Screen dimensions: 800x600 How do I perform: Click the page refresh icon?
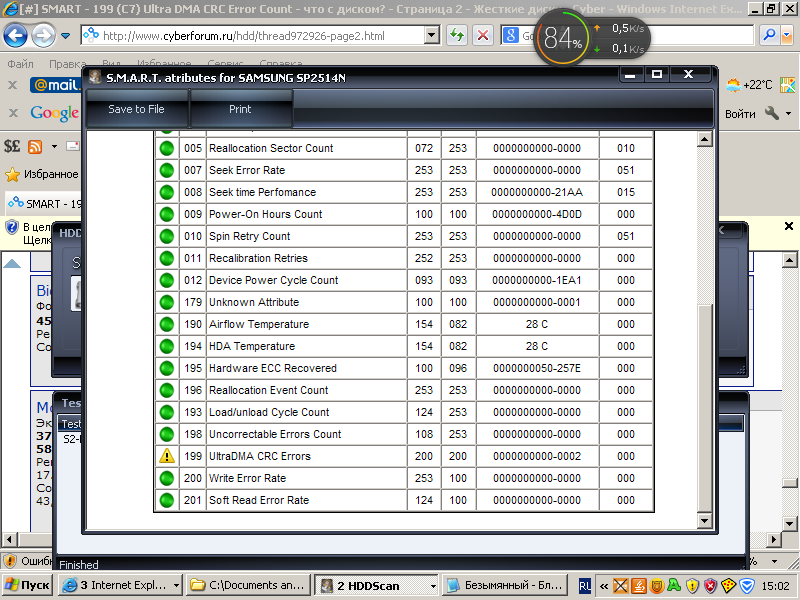[457, 35]
